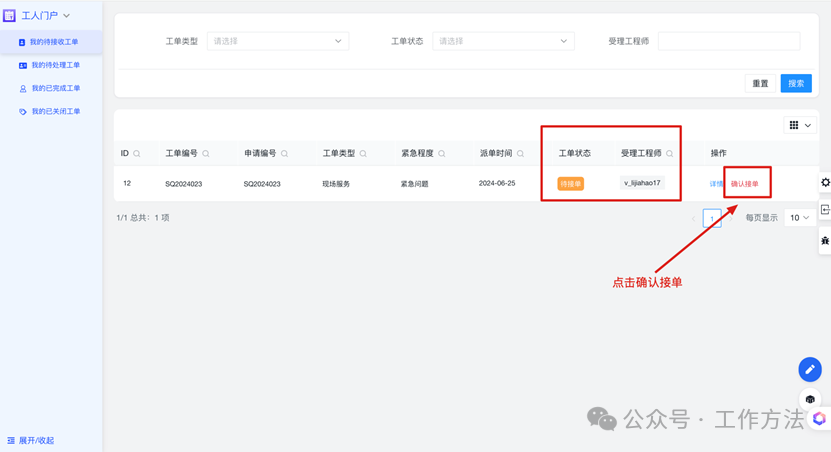Click search icon beside 工单编号 header
The height and width of the screenshot is (452, 831).
click(x=206, y=154)
